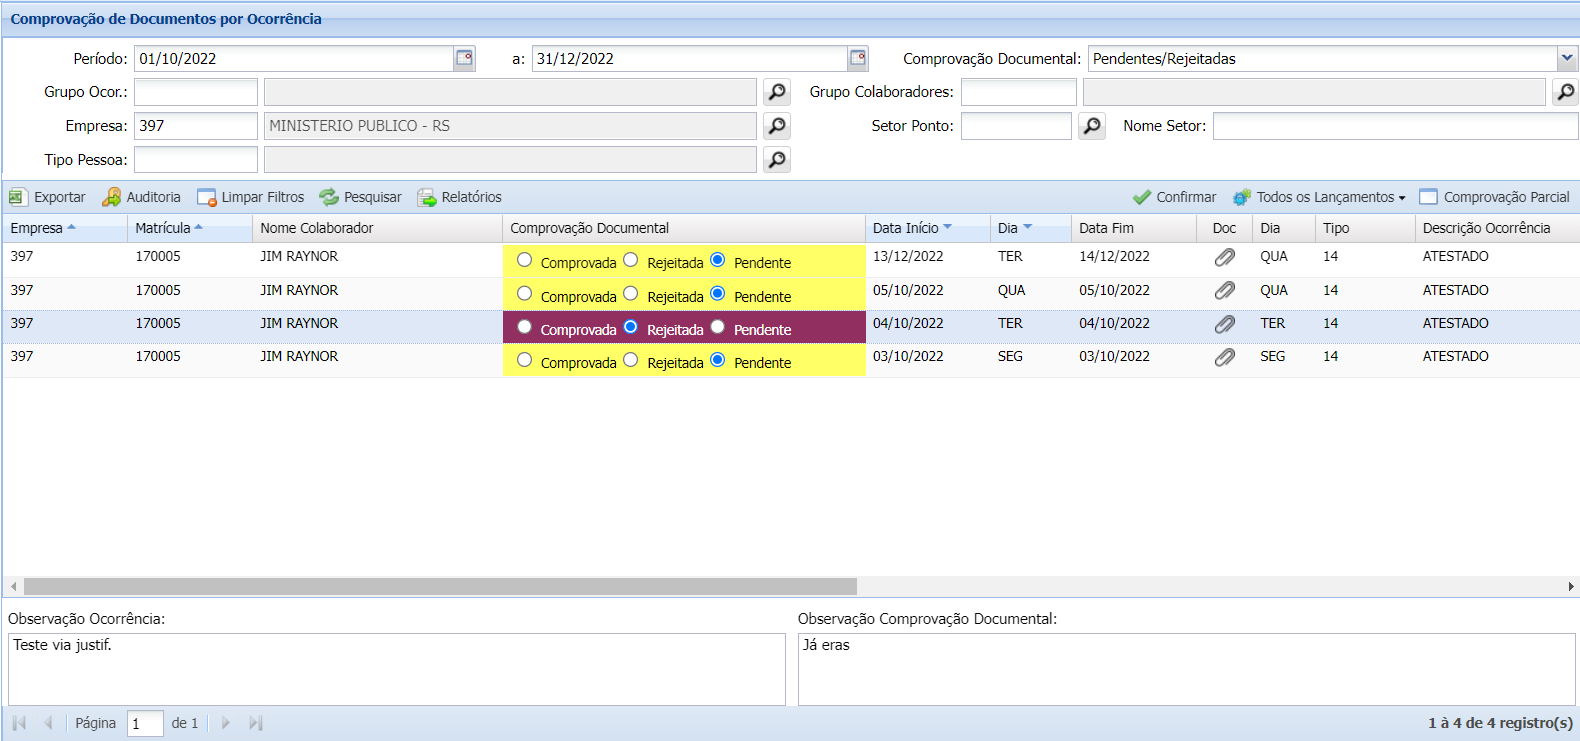
Task: Select Rejeitada for 03/10/2022 row
Action: 630,360
